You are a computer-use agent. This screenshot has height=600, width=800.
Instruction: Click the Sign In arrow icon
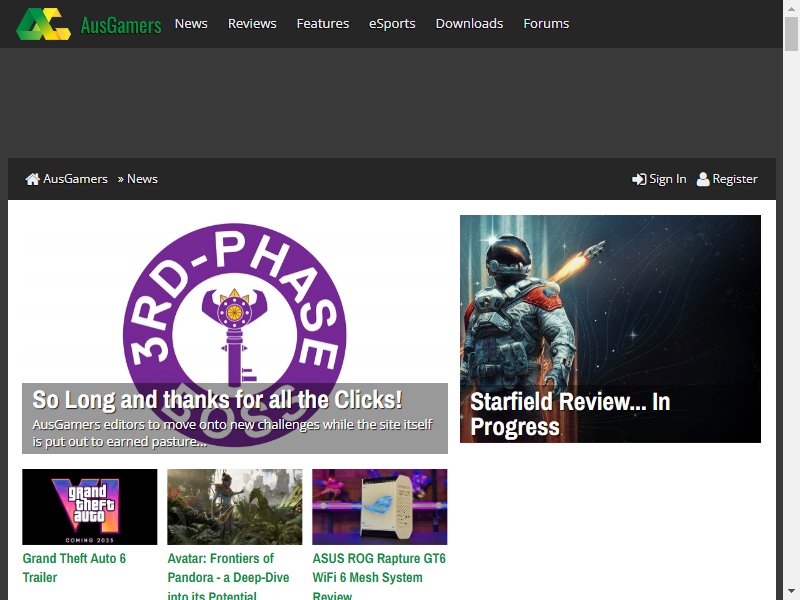click(639, 179)
